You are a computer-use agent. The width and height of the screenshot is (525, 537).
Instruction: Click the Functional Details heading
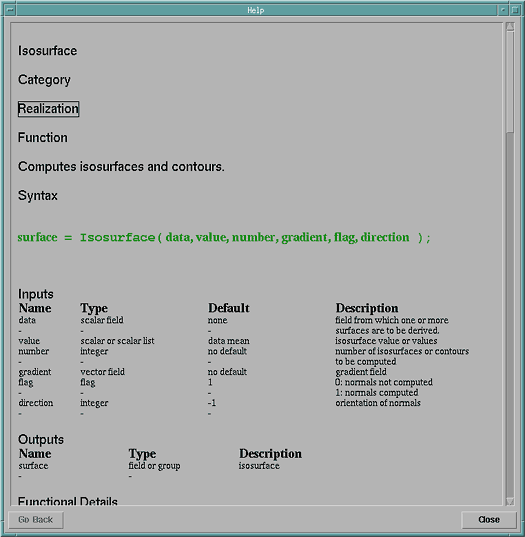pyautogui.click(x=68, y=501)
